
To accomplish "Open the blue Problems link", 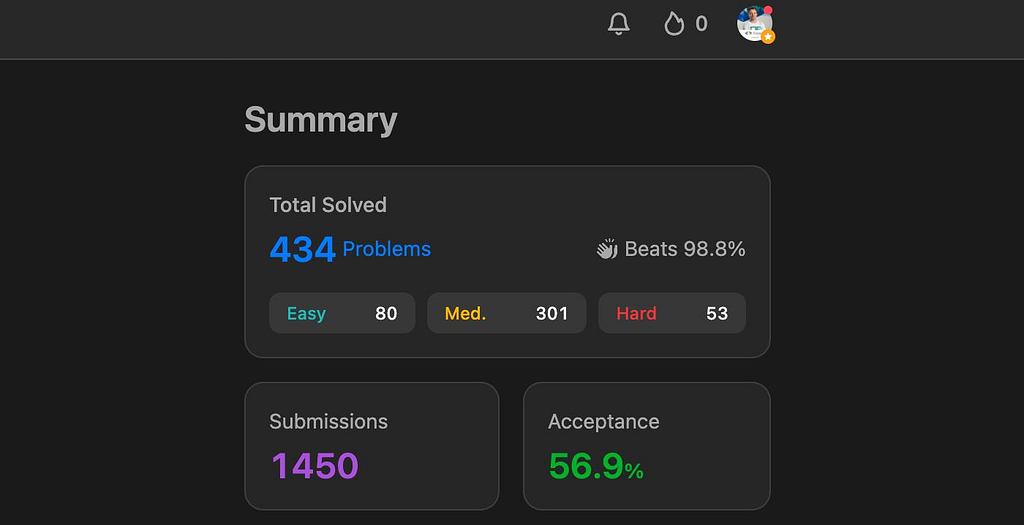I will coord(386,249).
